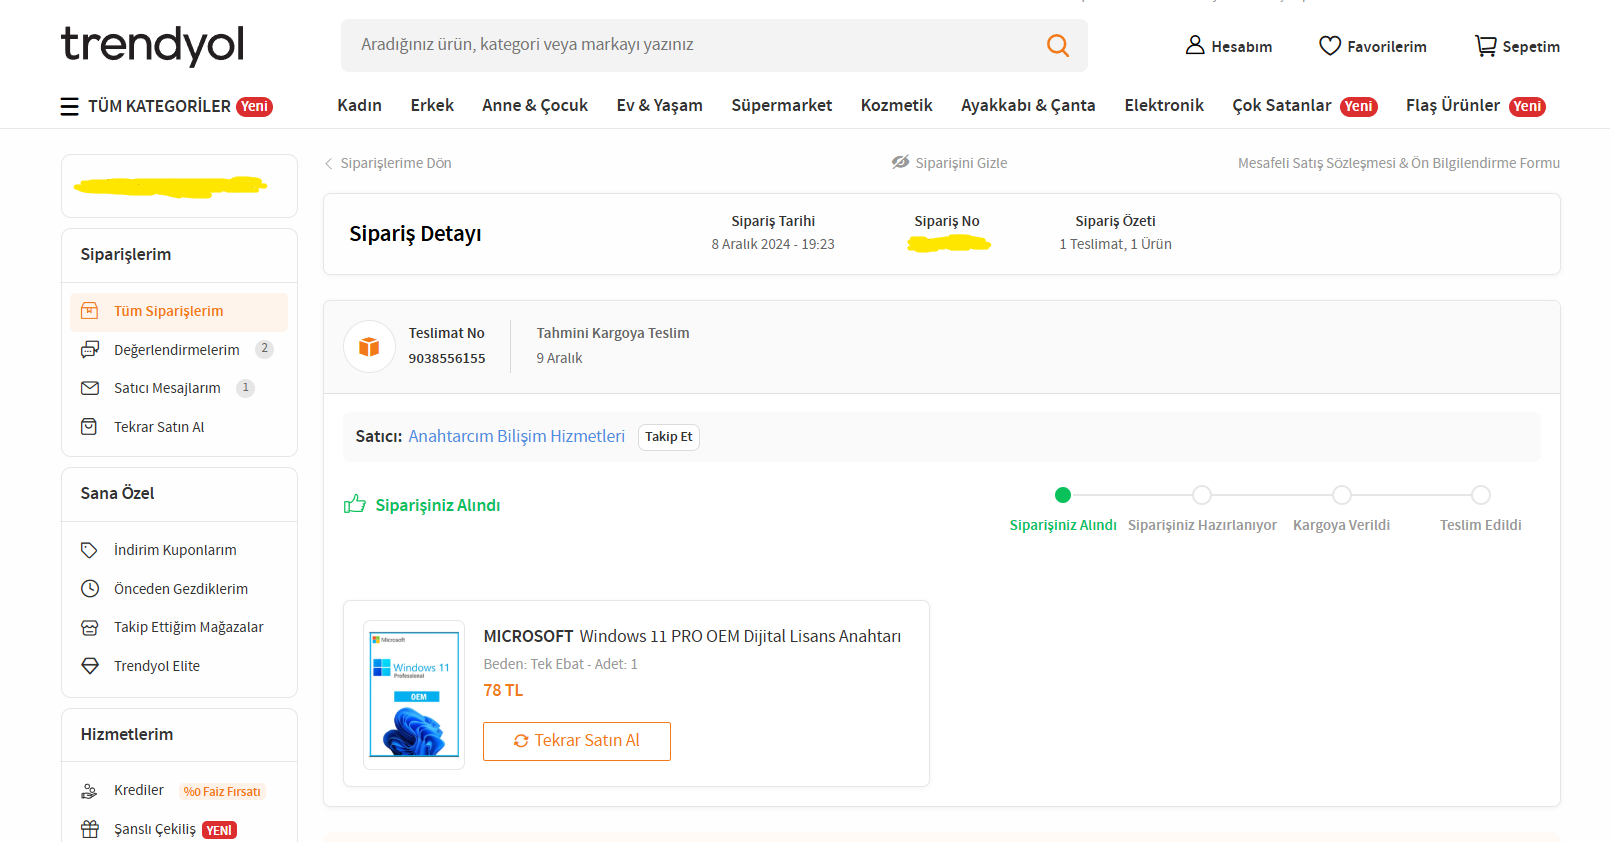Click the Windows 11 PRO OEM product title
The height and width of the screenshot is (842, 1610).
coord(692,636)
